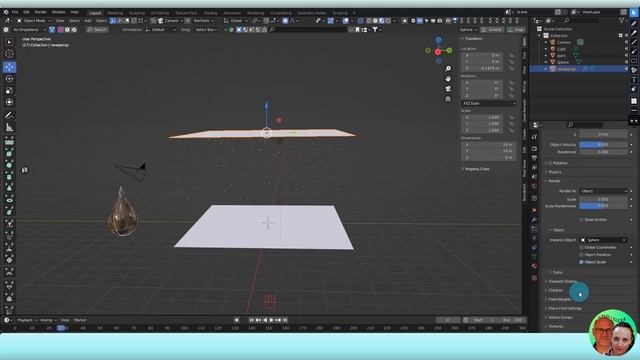
Task: Click the current frame marker on timeline
Action: [x=61, y=328]
